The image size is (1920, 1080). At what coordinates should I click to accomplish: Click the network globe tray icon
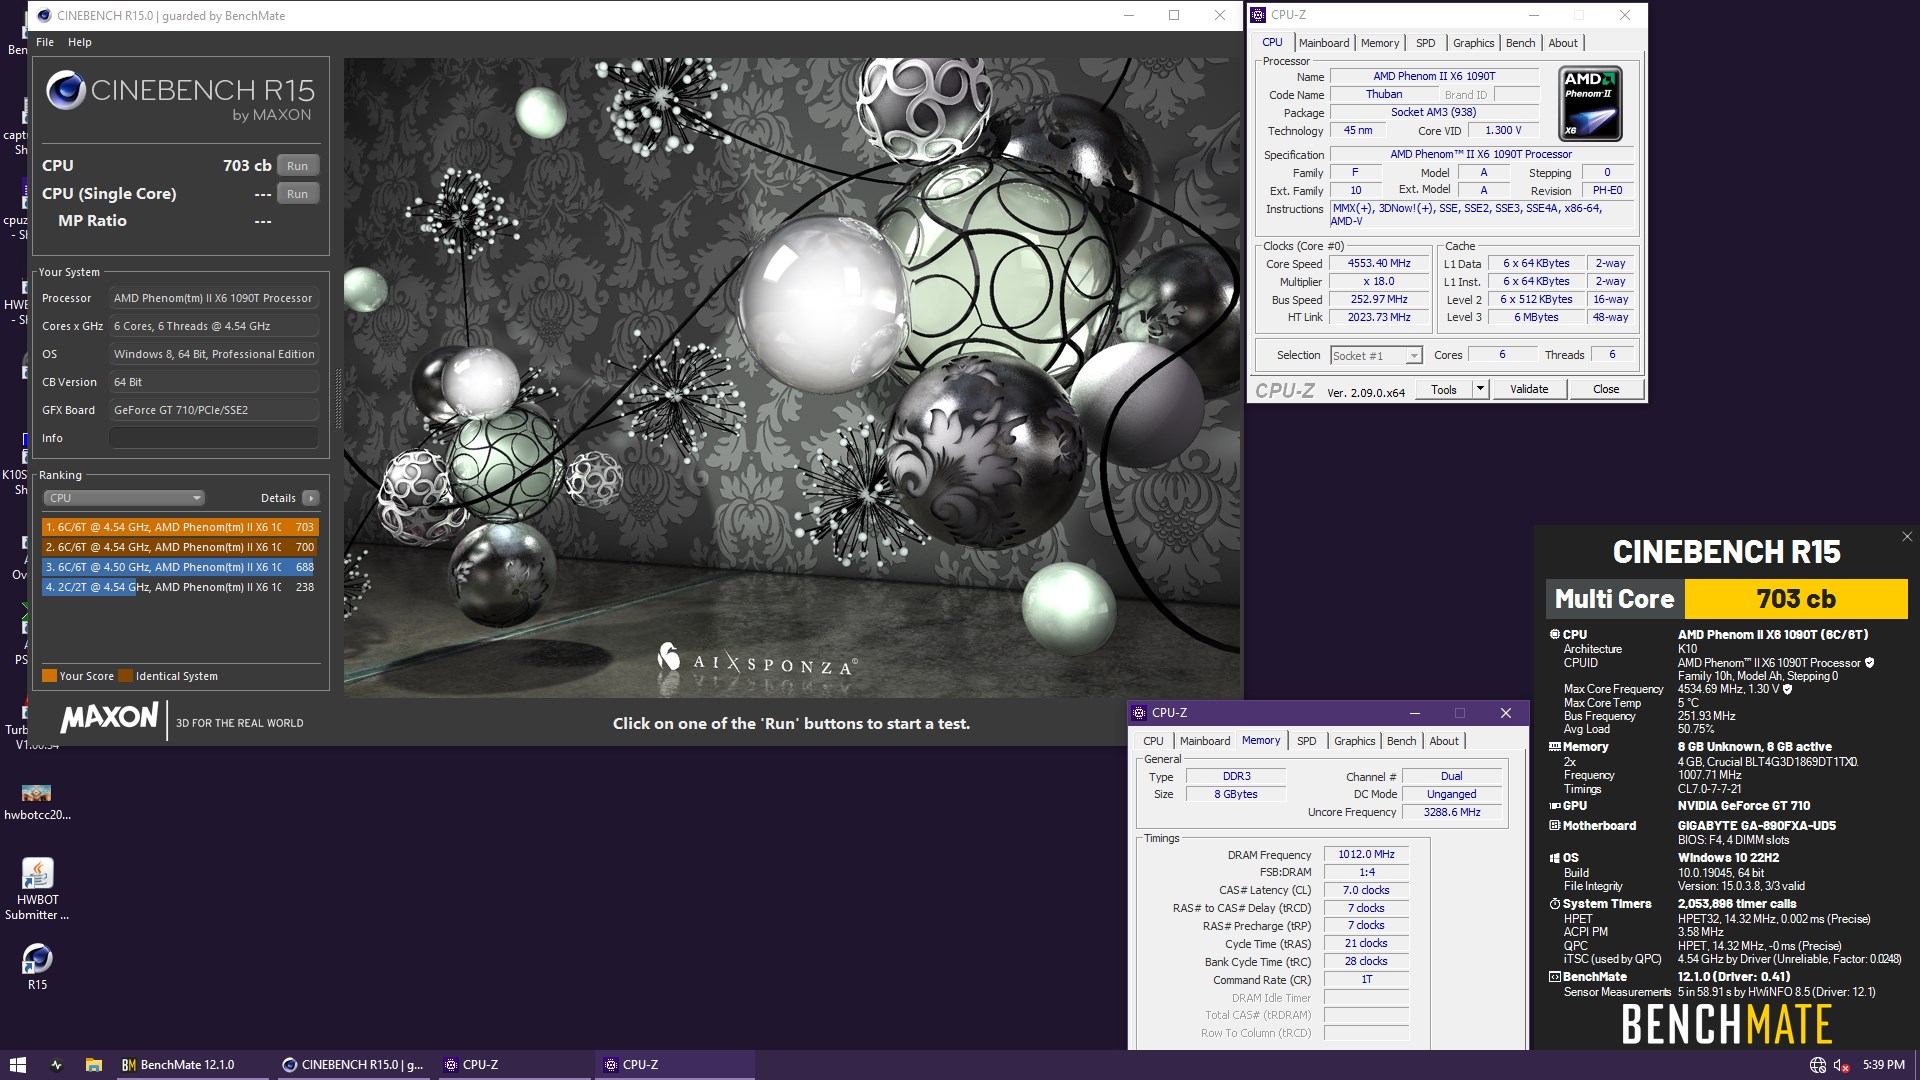[1818, 1065]
